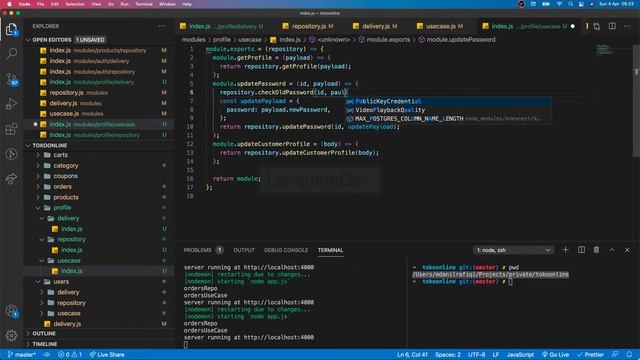640x360 pixels.
Task: Click errors and warnings count in status bar
Action: coord(70,355)
